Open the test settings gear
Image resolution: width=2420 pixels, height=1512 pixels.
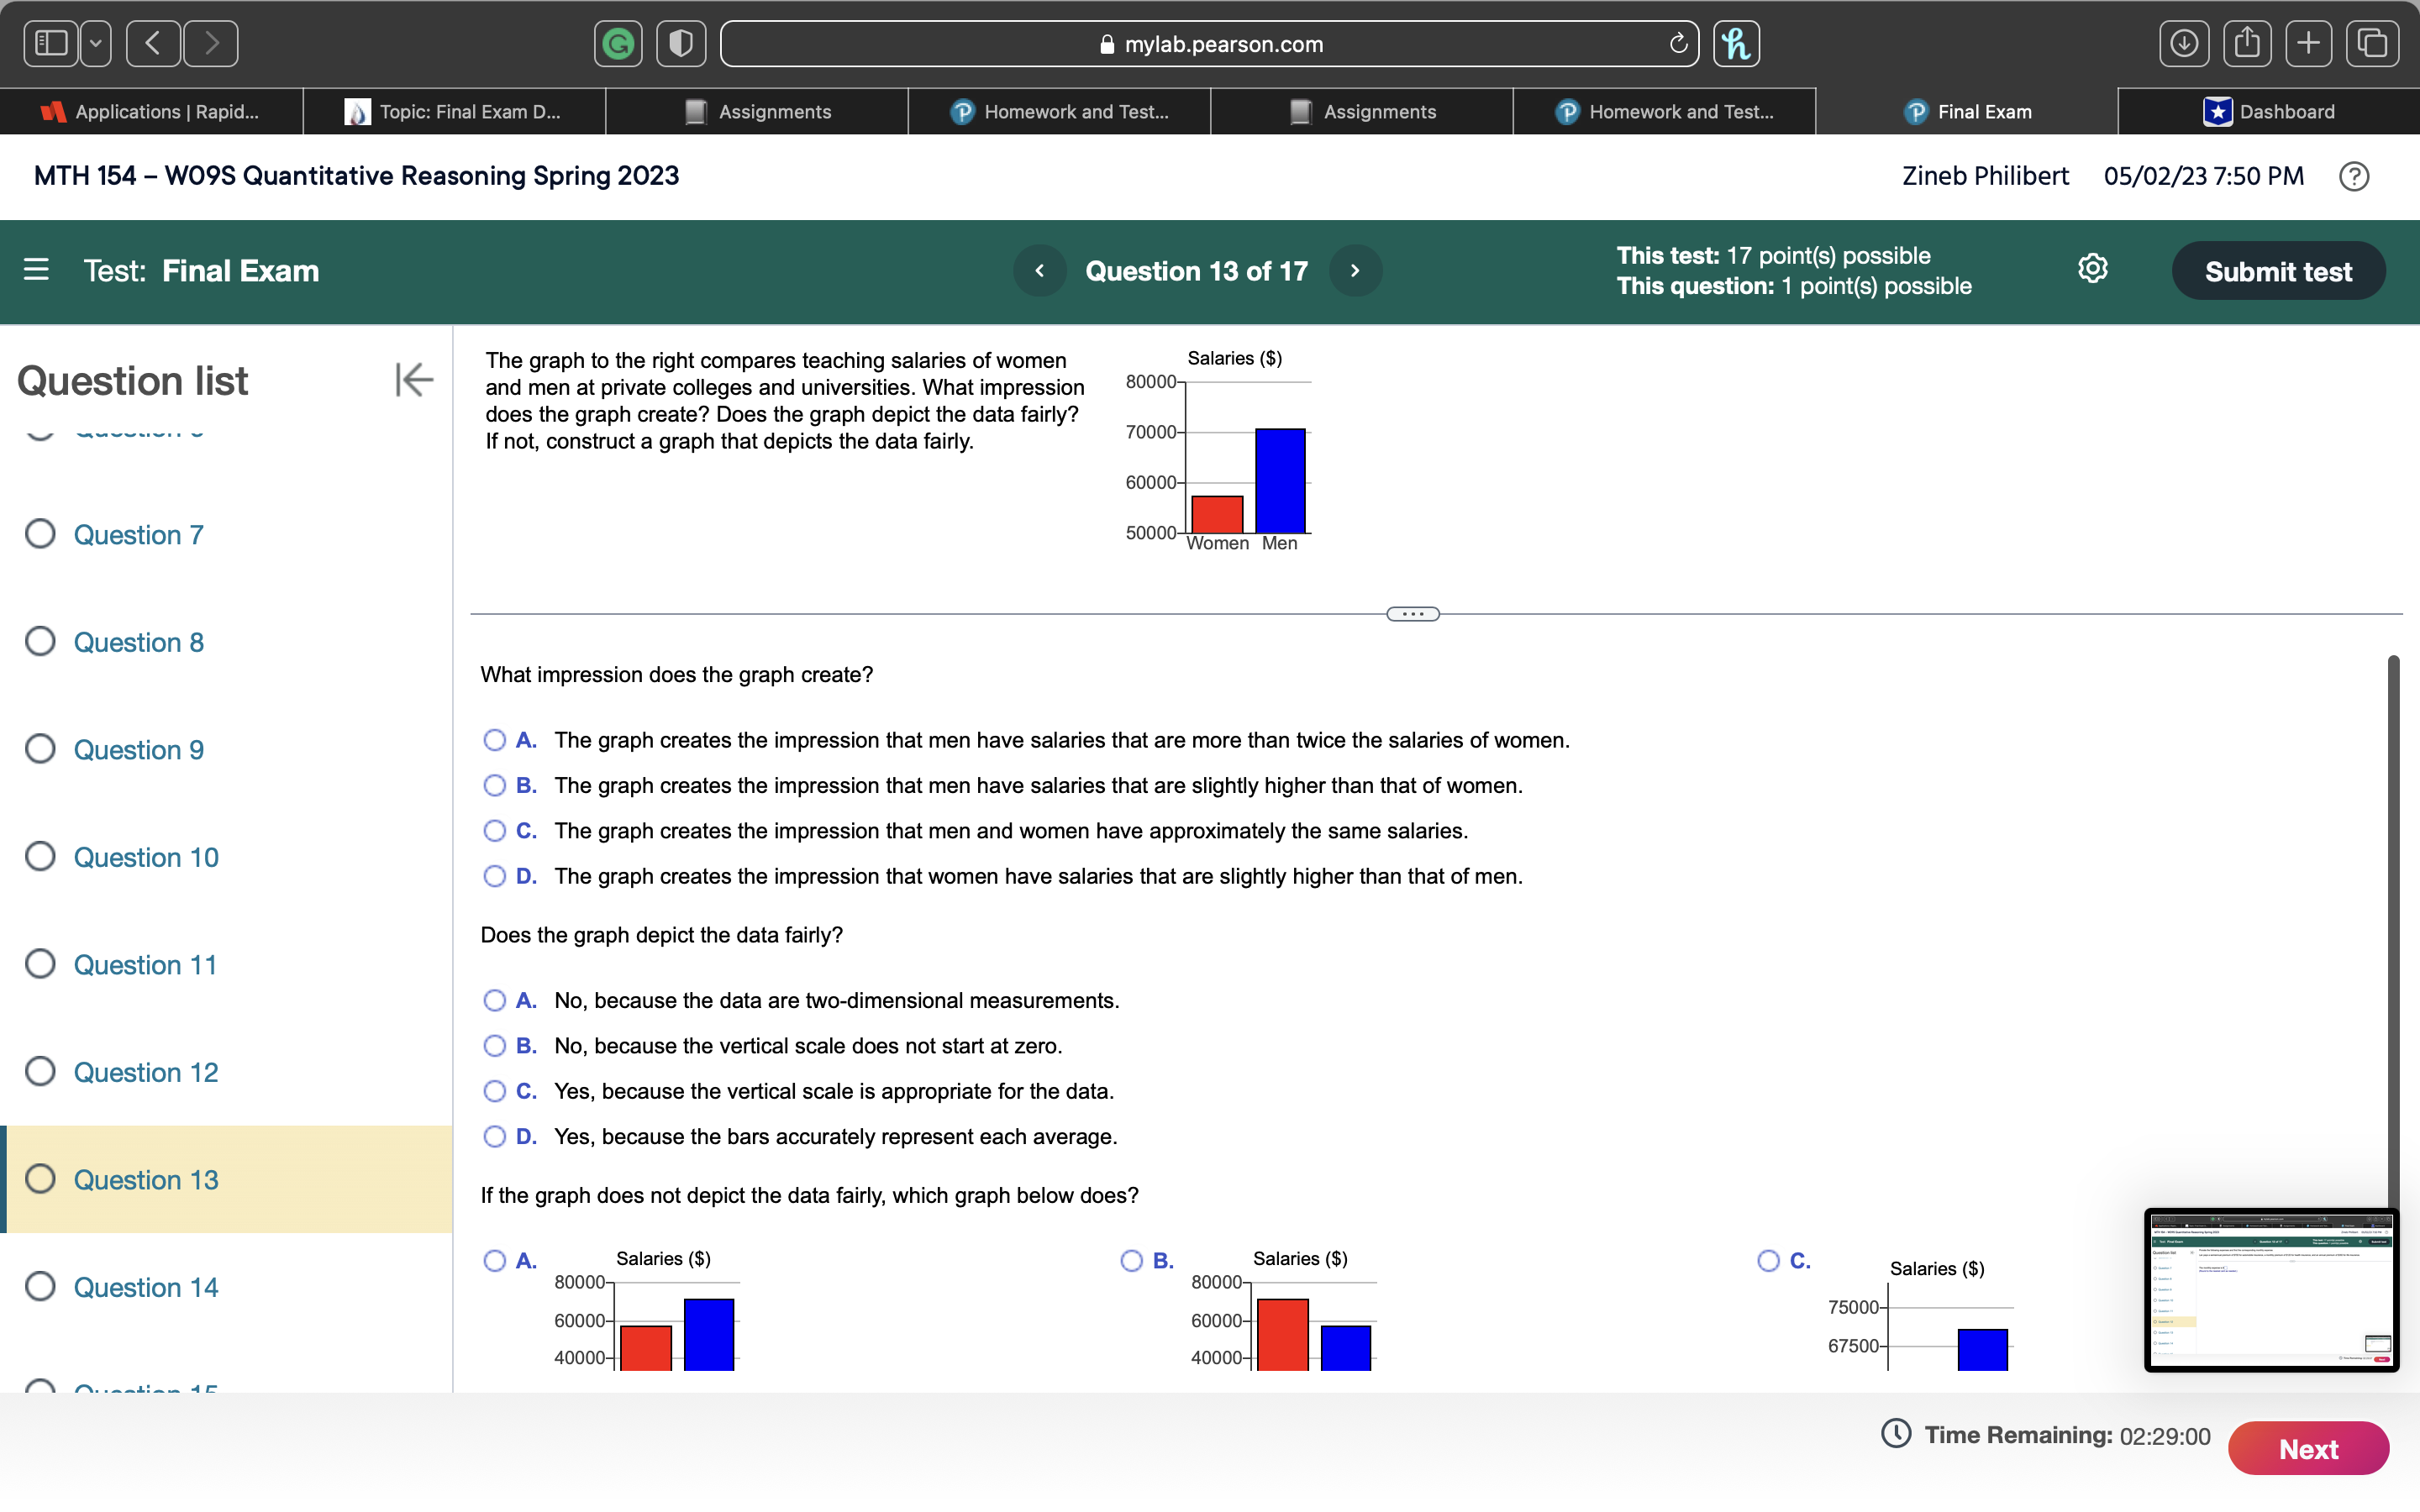[2092, 269]
